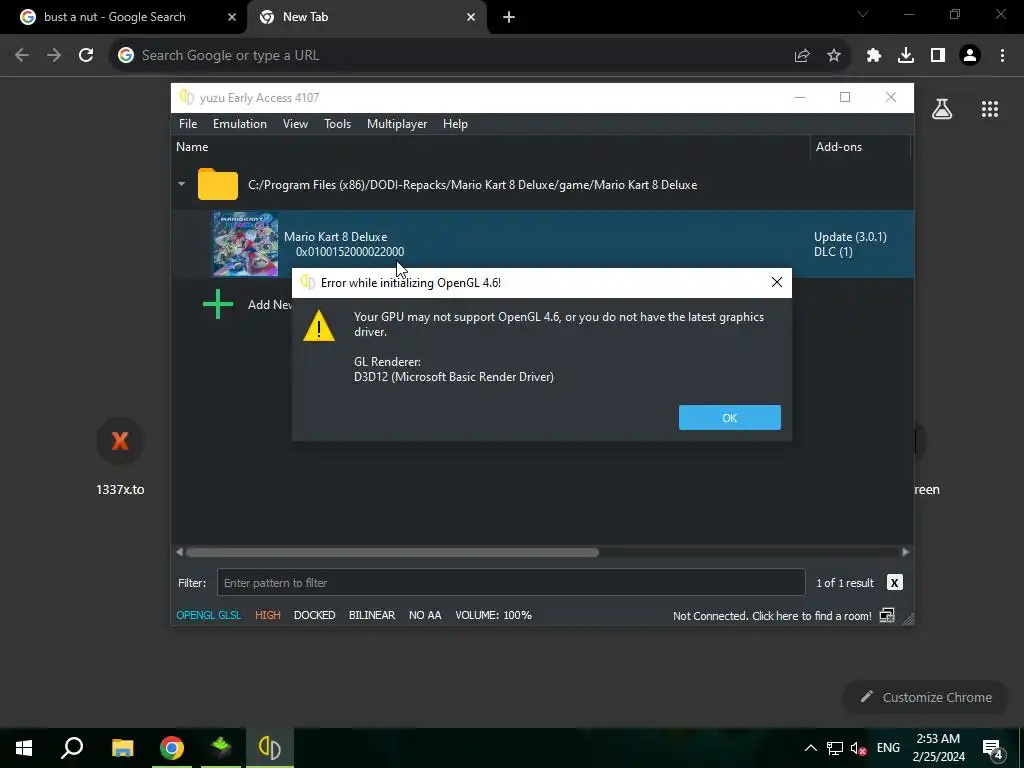Click OK in the OpenGL error dialog
1024x768 pixels.
(x=729, y=417)
